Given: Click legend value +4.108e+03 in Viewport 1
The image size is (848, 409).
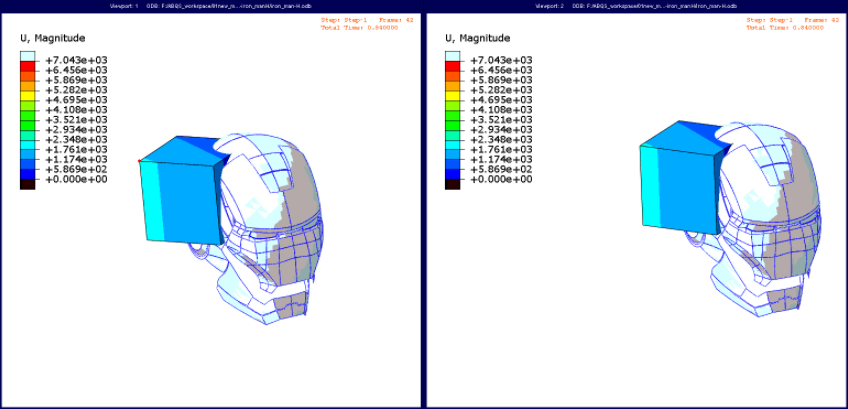Looking at the screenshot, I should [76, 109].
